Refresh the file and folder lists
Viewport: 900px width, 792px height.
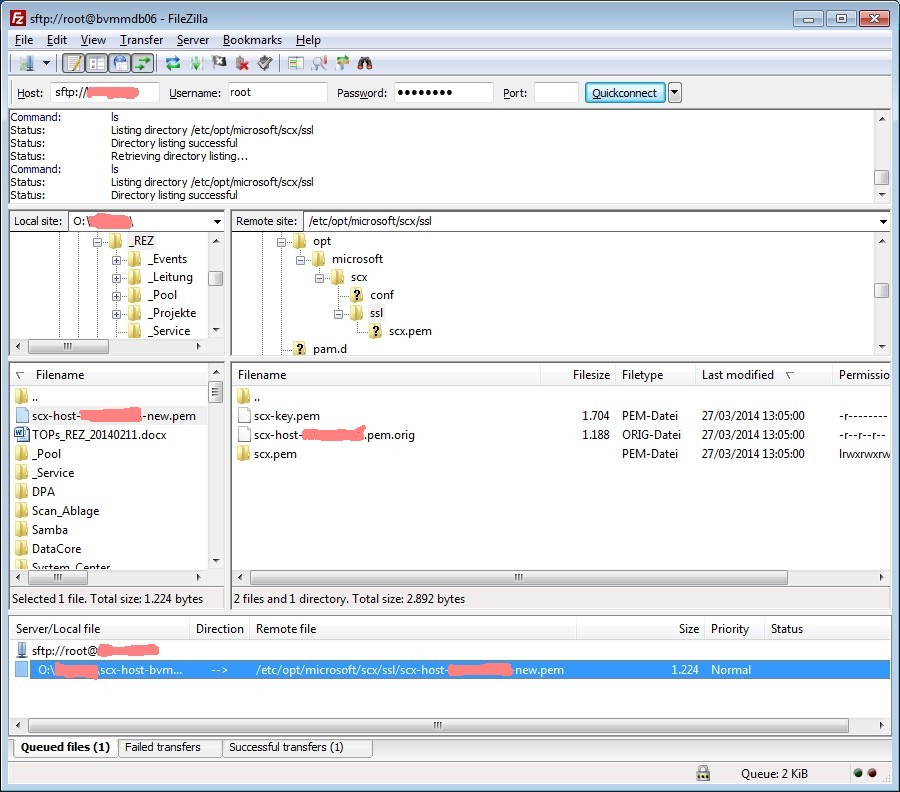click(173, 63)
